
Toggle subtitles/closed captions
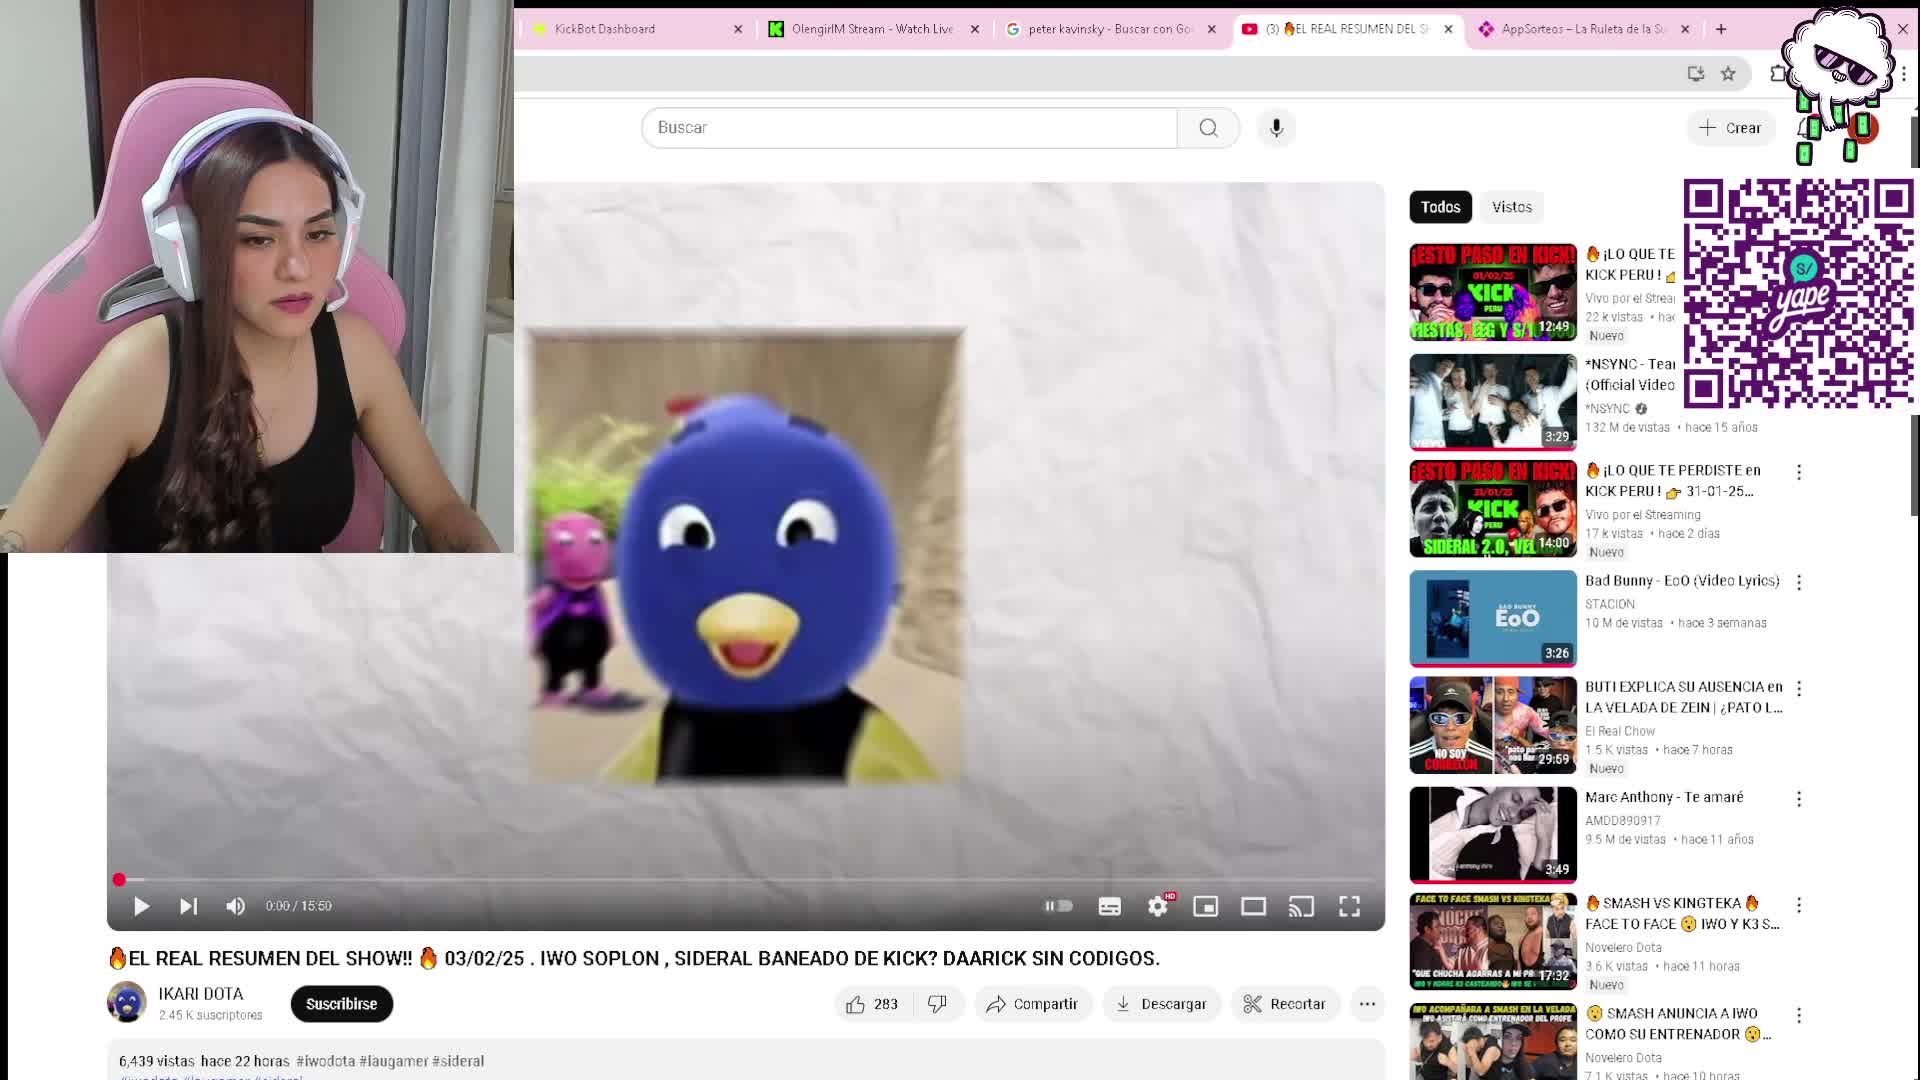[1110, 906]
